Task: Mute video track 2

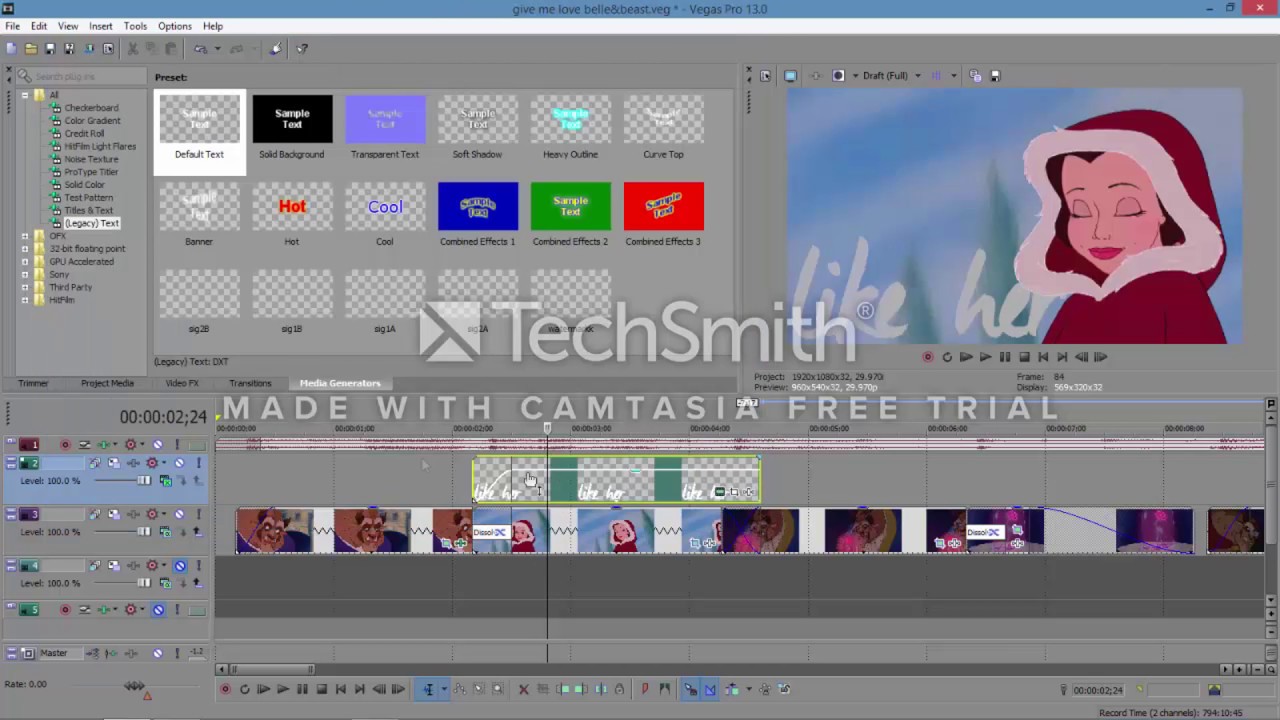Action: (x=180, y=463)
